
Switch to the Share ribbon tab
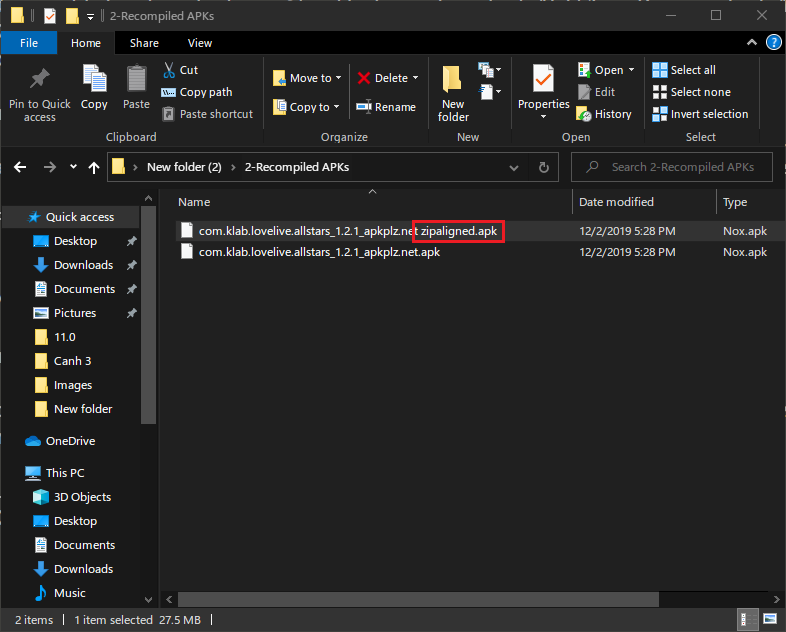(x=144, y=43)
